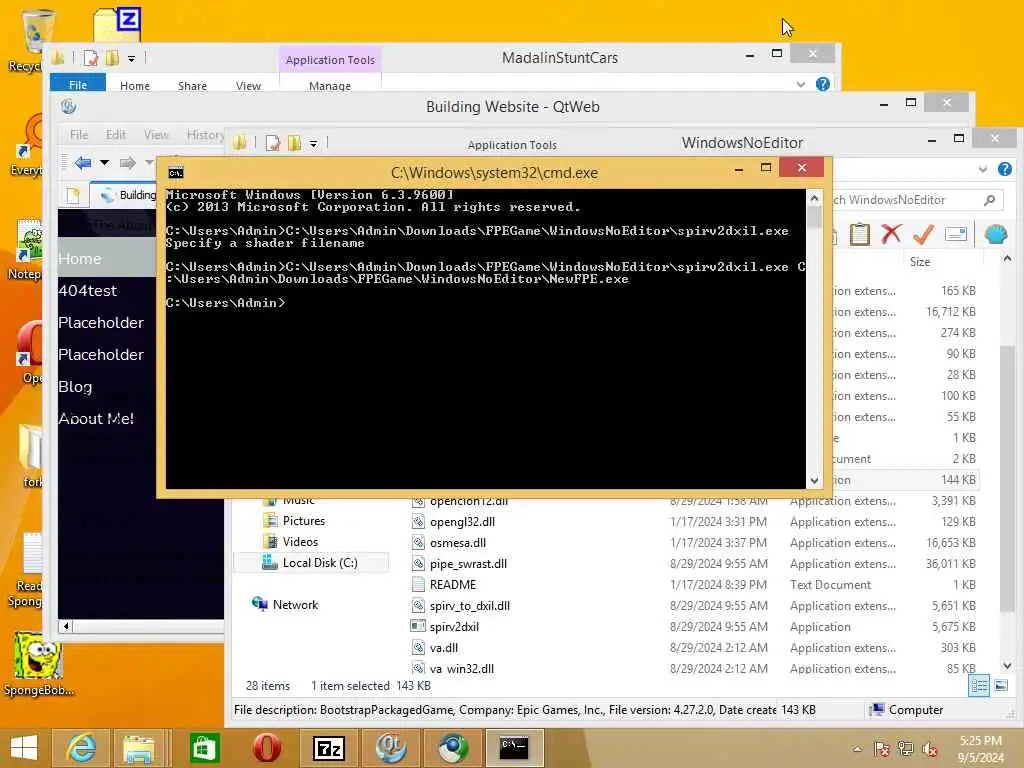Click the blue shell icon in WindowsNoEditor toolbar
Screen dimensions: 1024x768
[x=996, y=234]
